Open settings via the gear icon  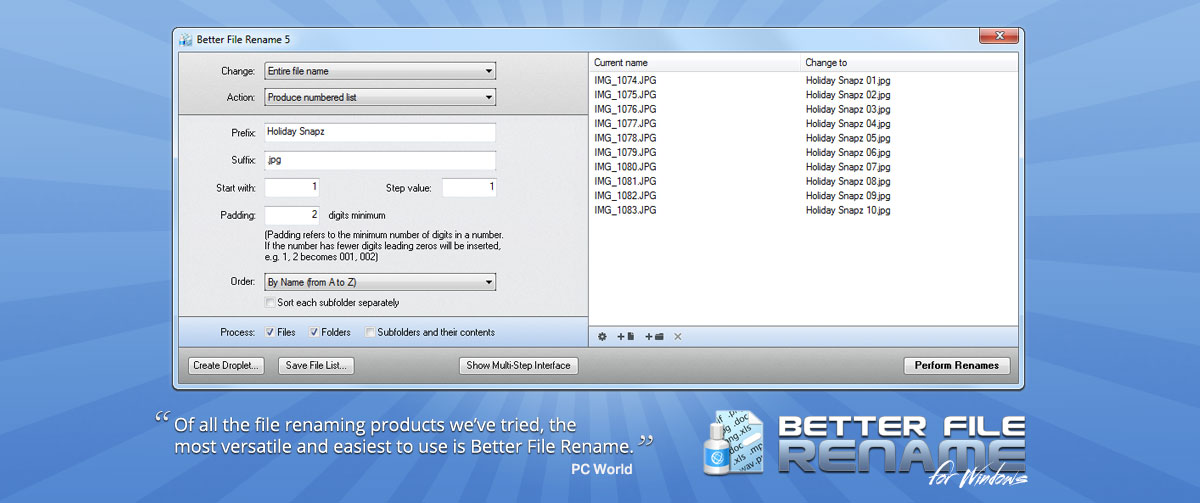(602, 337)
